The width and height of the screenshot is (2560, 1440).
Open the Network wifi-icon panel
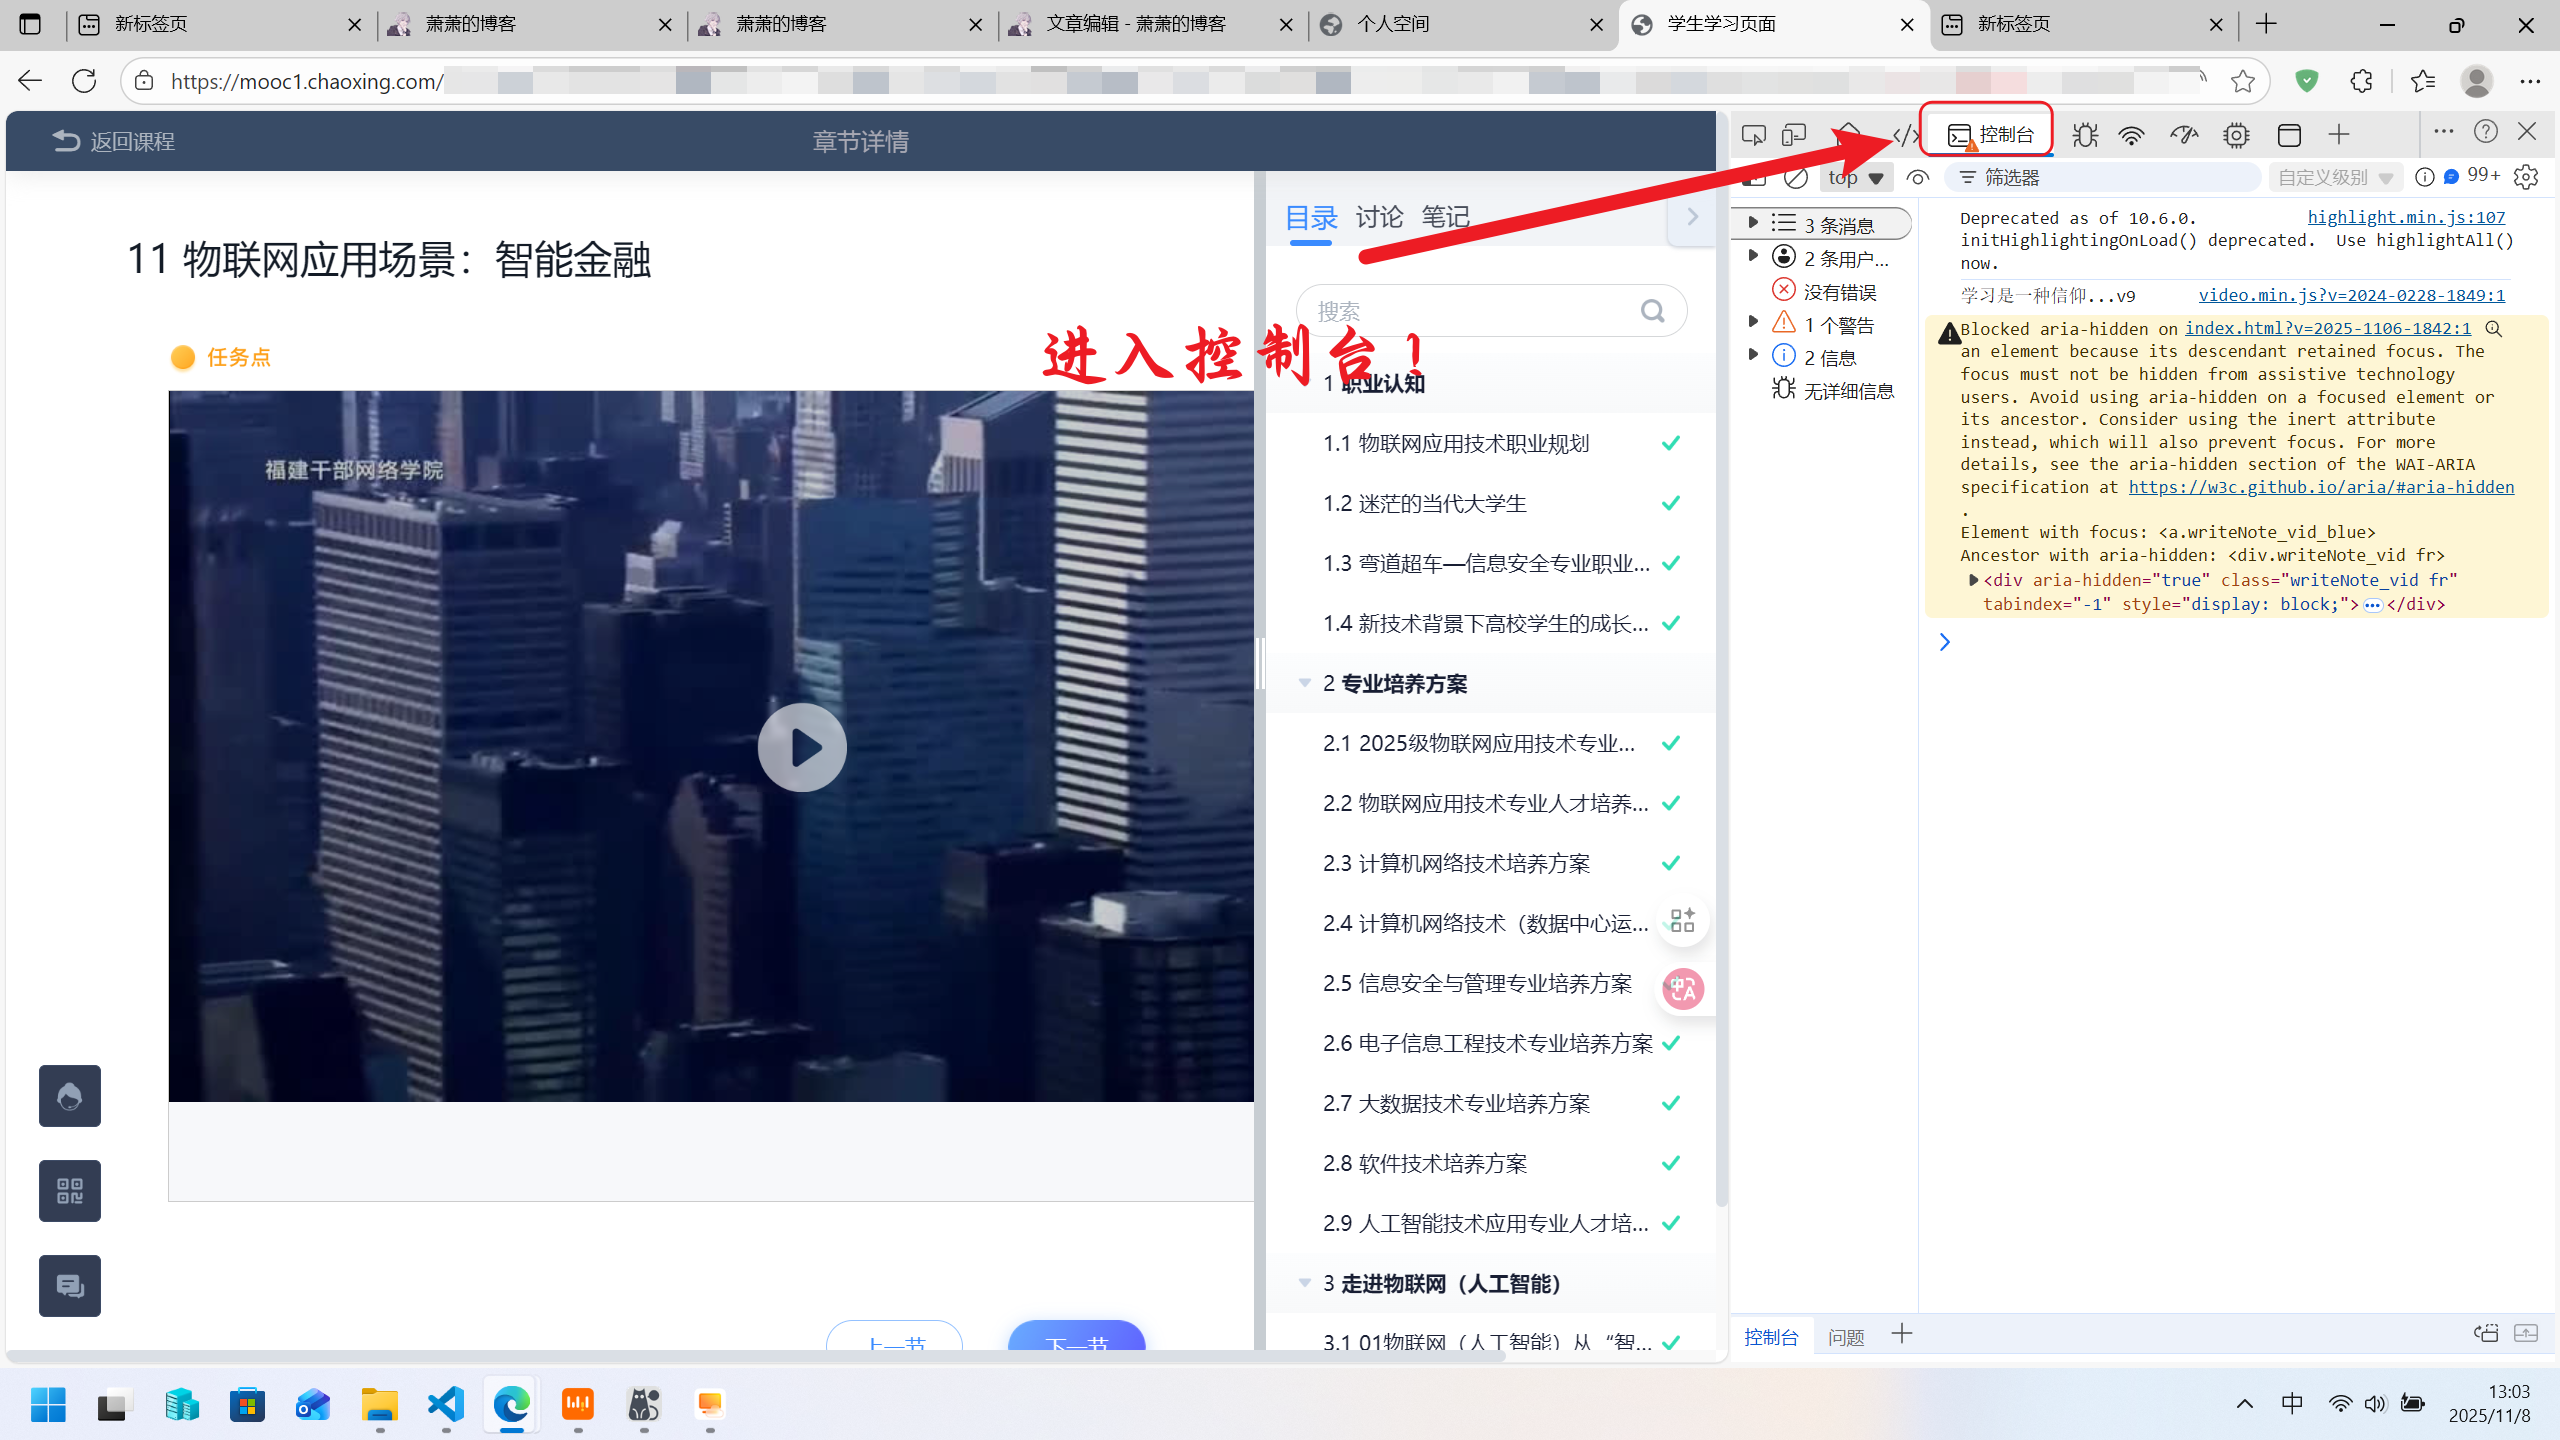[2132, 135]
